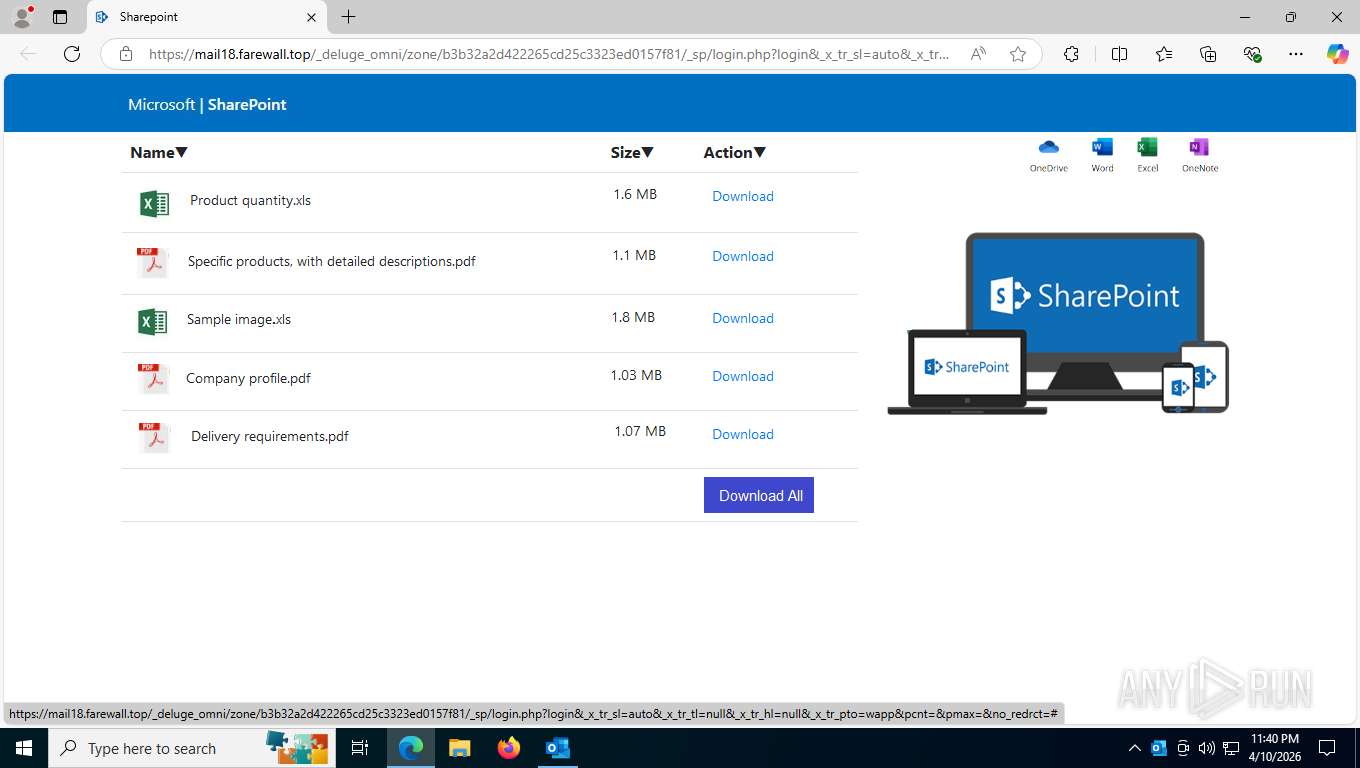The width and height of the screenshot is (1360, 768).
Task: Click the taskbar search box
Action: point(190,748)
